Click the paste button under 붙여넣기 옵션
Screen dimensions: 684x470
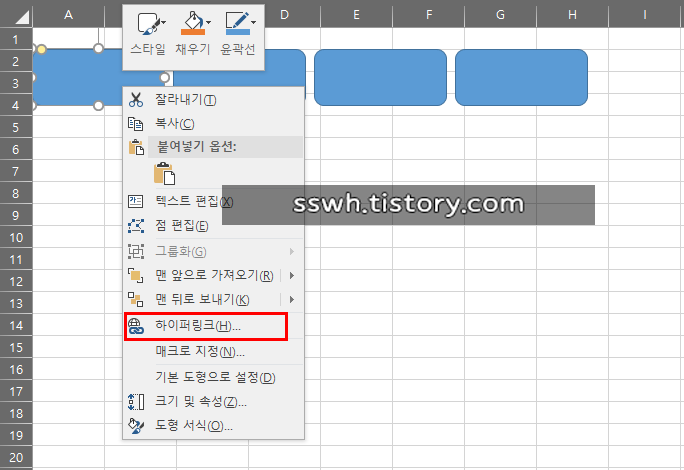click(x=164, y=173)
